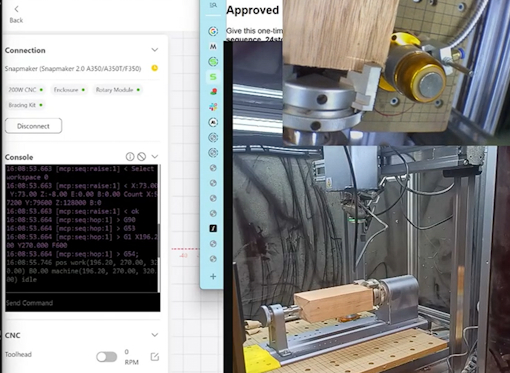
Task: Open the Console info icon
Action: [x=130, y=156]
